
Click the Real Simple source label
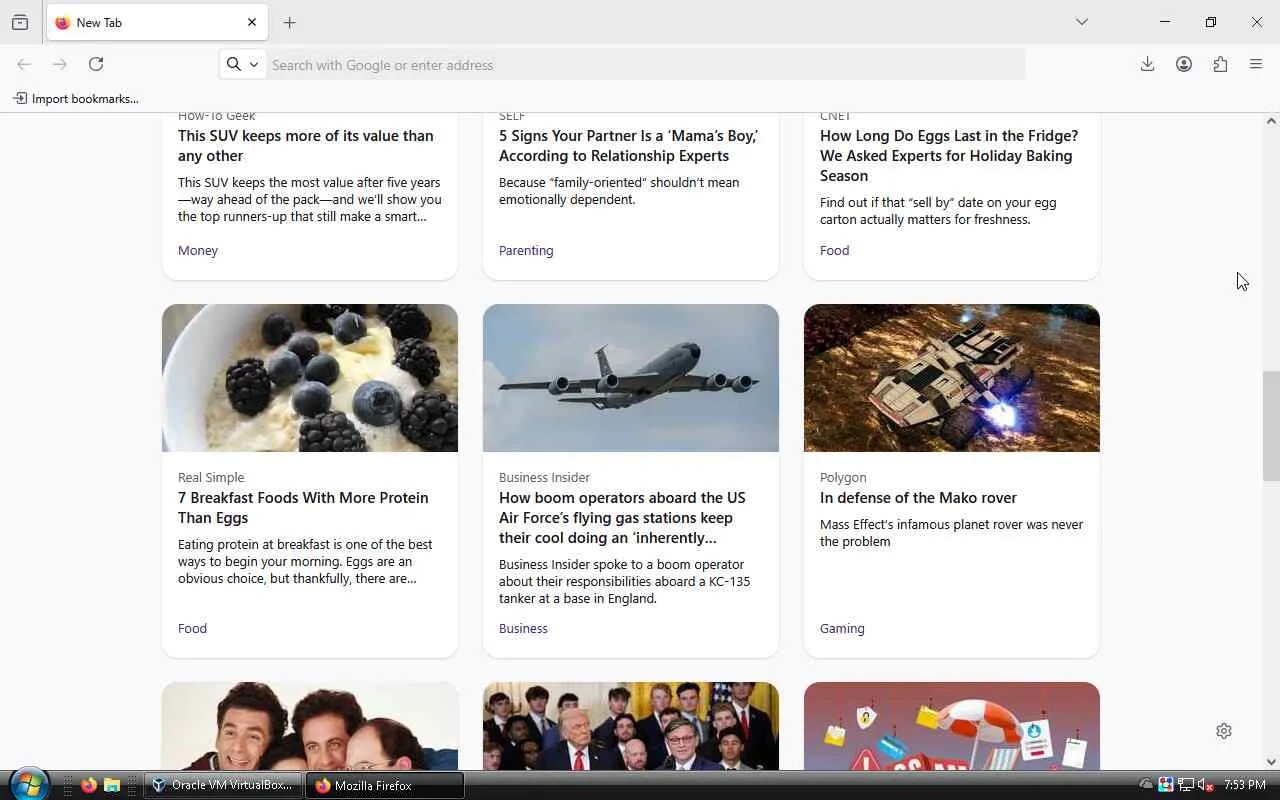pyautogui.click(x=211, y=477)
